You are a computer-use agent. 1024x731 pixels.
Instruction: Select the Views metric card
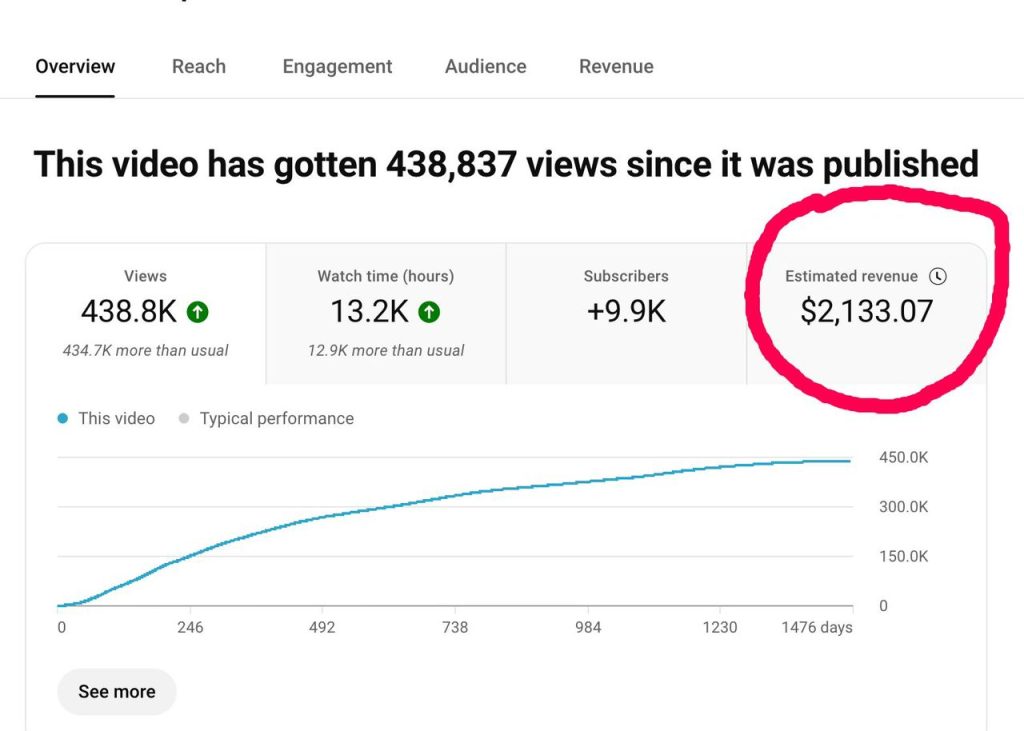(x=146, y=312)
